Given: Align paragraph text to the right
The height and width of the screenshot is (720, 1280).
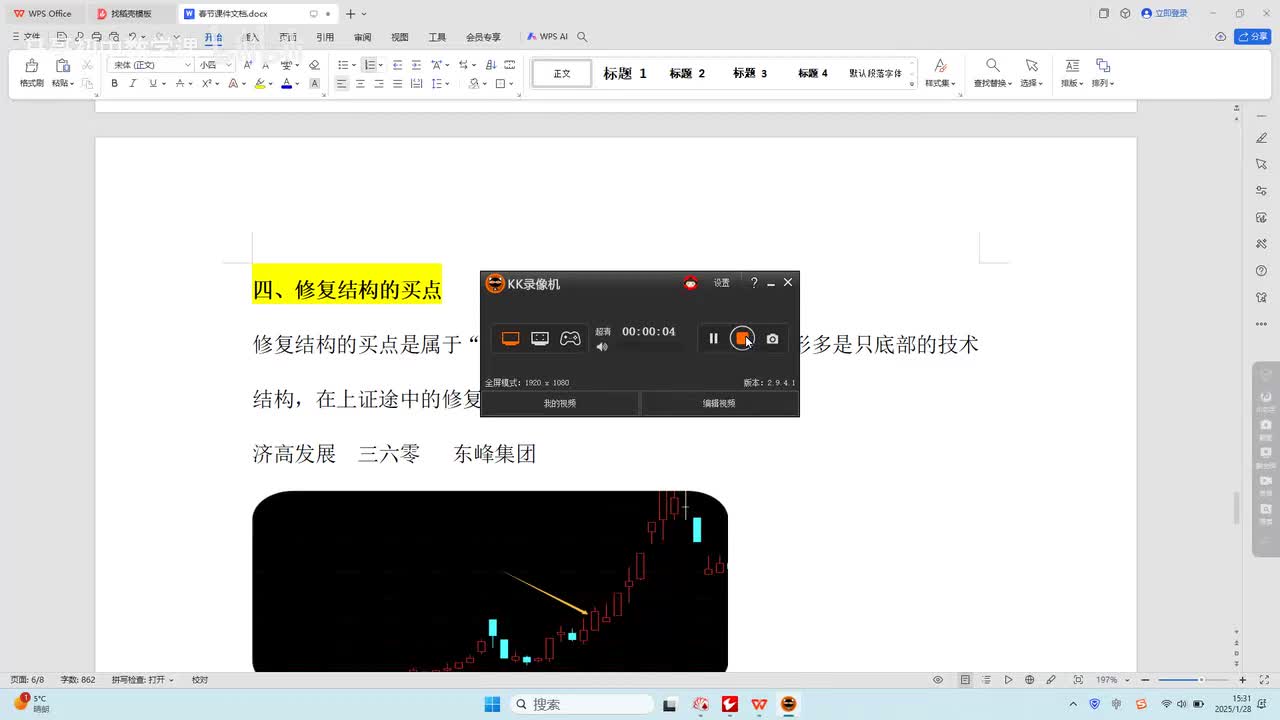Looking at the screenshot, I should pos(379,83).
